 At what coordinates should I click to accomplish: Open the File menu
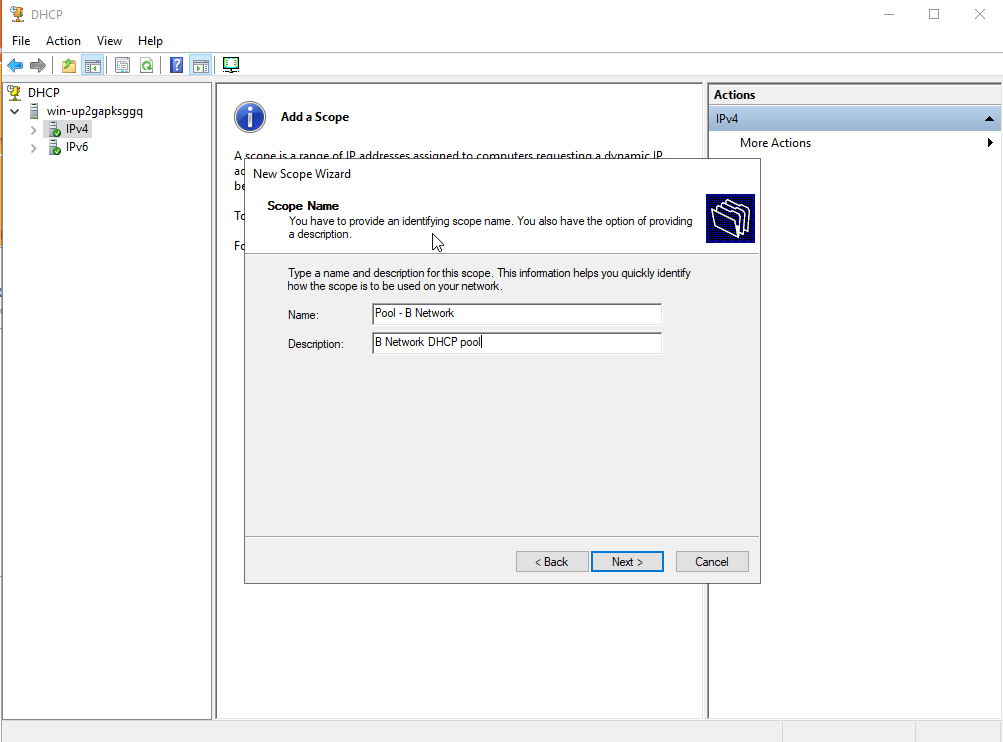click(21, 41)
